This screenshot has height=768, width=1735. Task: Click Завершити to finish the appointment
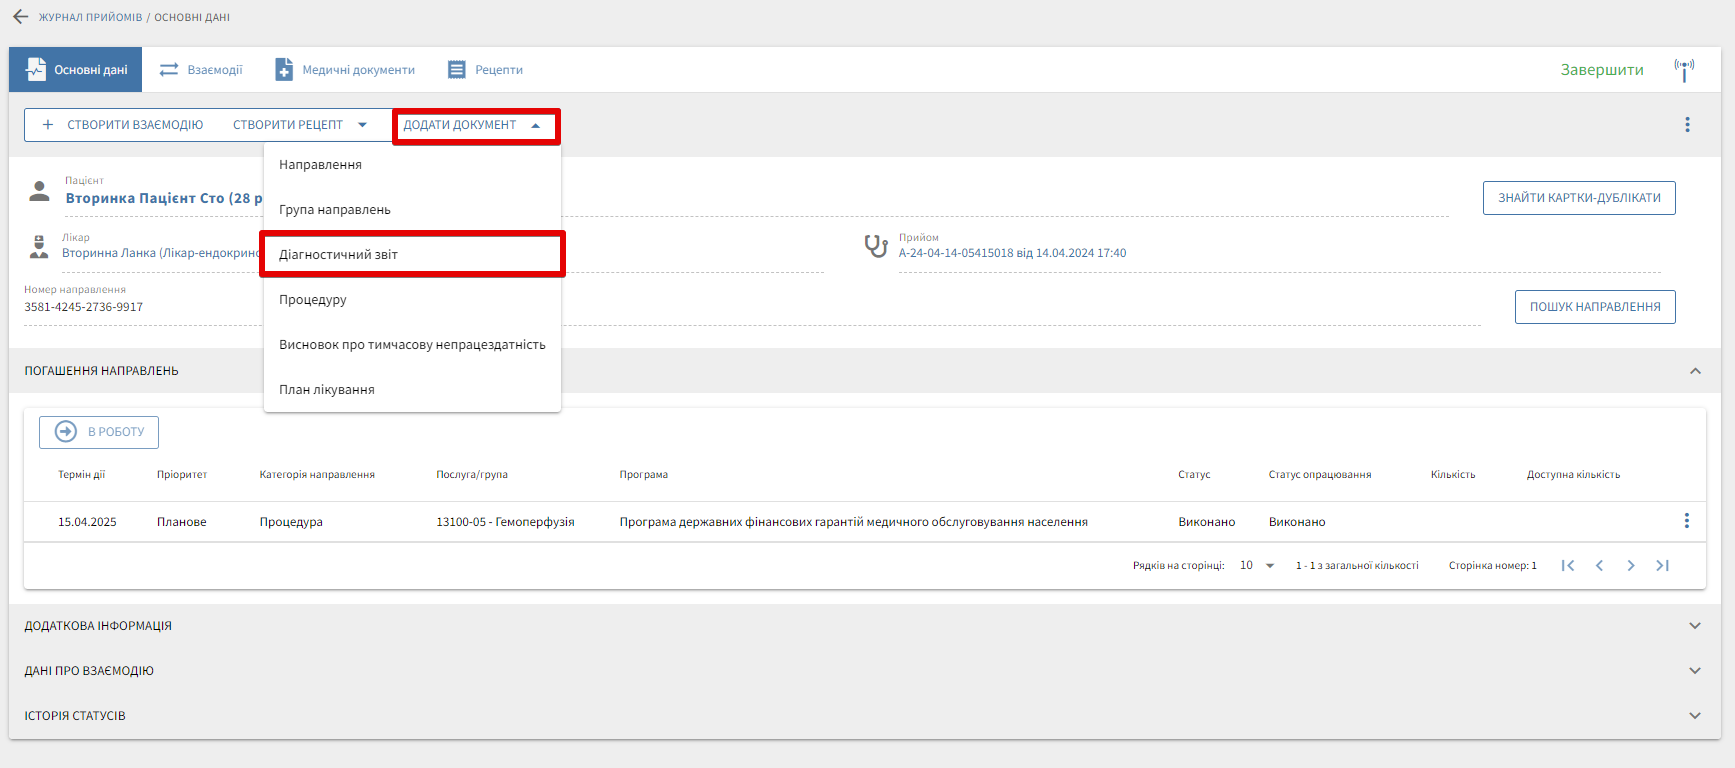click(x=1601, y=70)
